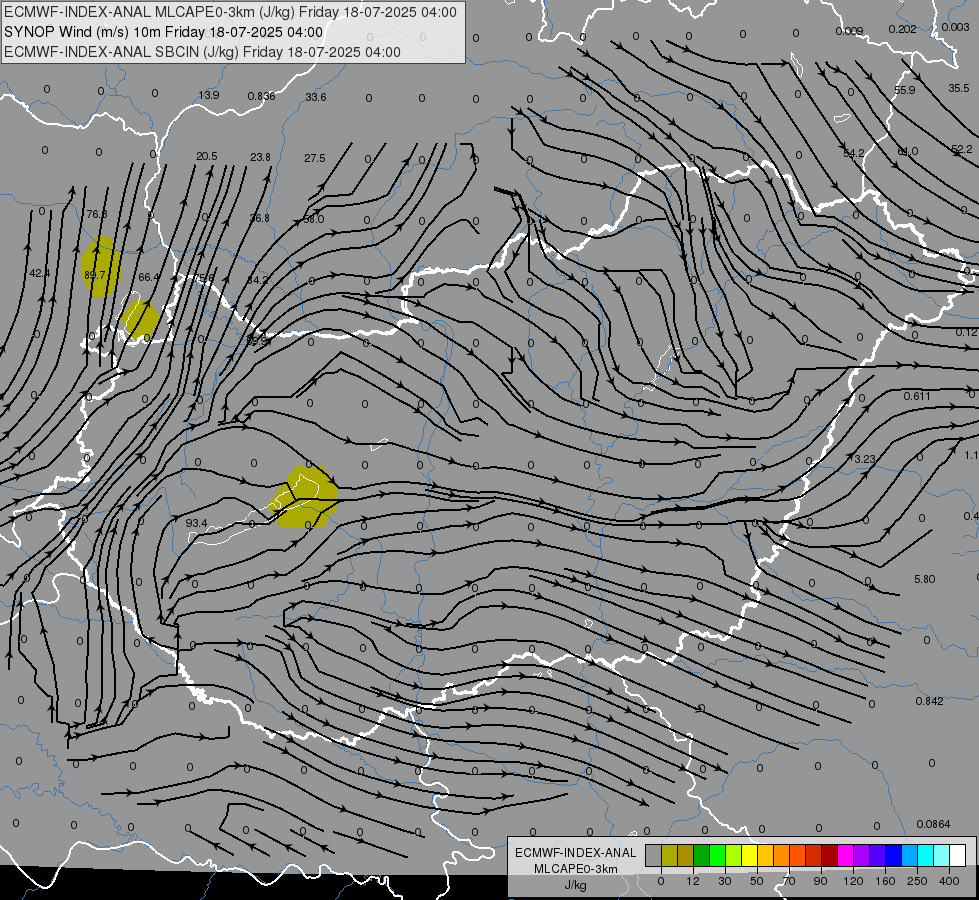Click legend tick label 160
Viewport: 979px width, 900px height.
click(x=885, y=881)
